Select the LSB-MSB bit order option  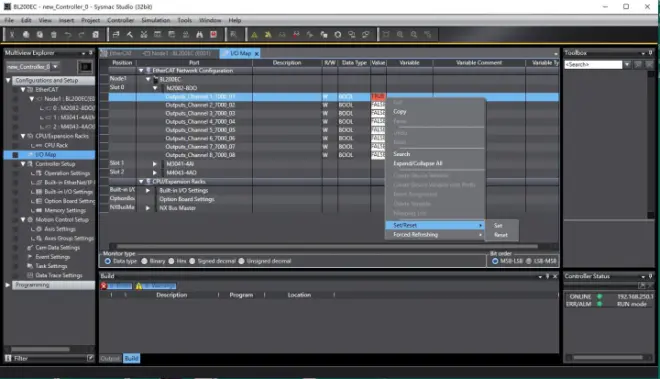[529, 261]
